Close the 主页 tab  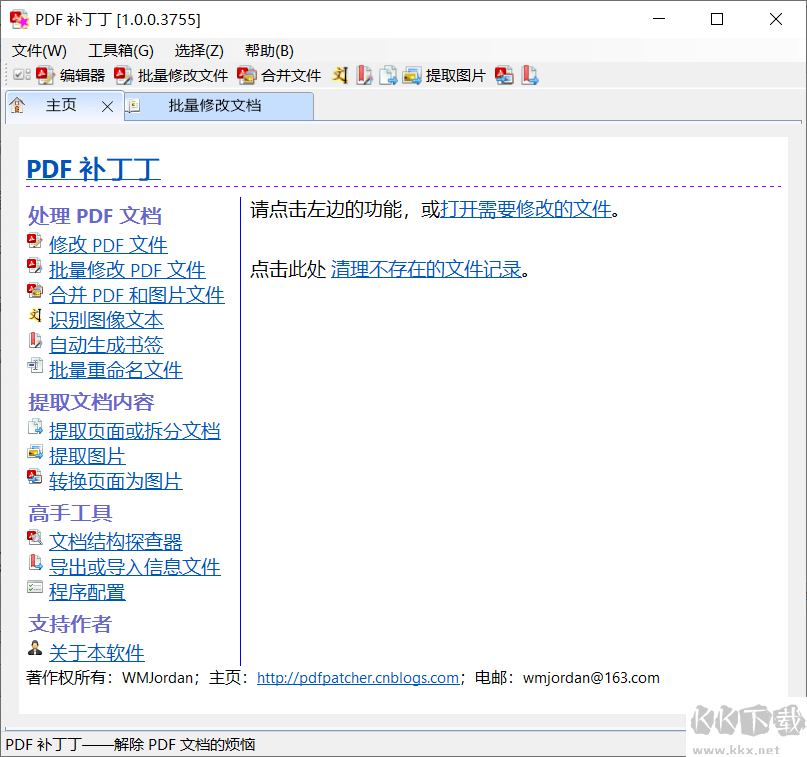108,105
